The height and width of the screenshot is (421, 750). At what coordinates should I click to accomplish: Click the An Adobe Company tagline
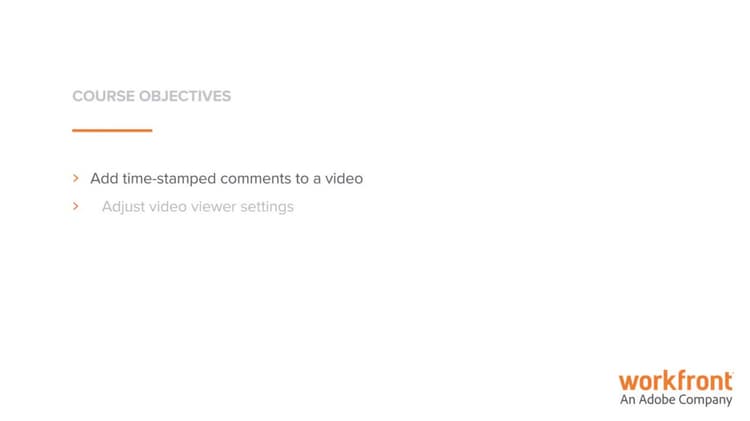tap(676, 399)
